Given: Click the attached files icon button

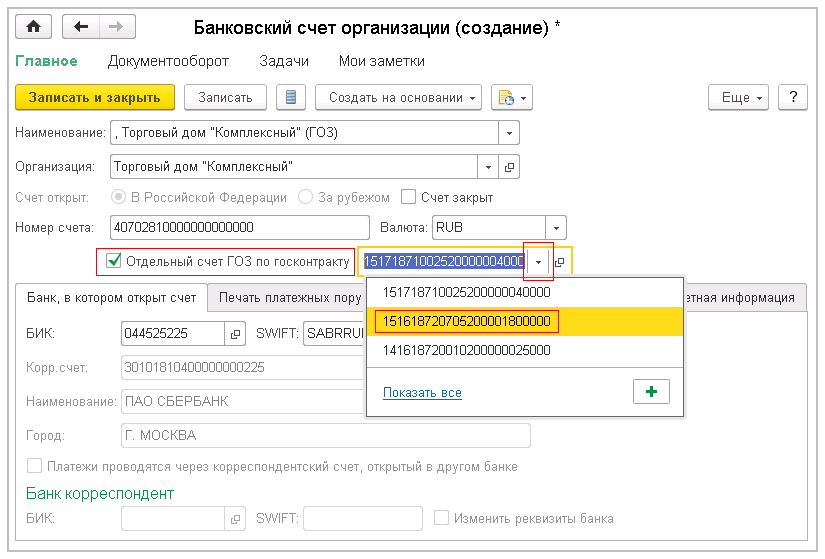Looking at the screenshot, I should click(511, 97).
